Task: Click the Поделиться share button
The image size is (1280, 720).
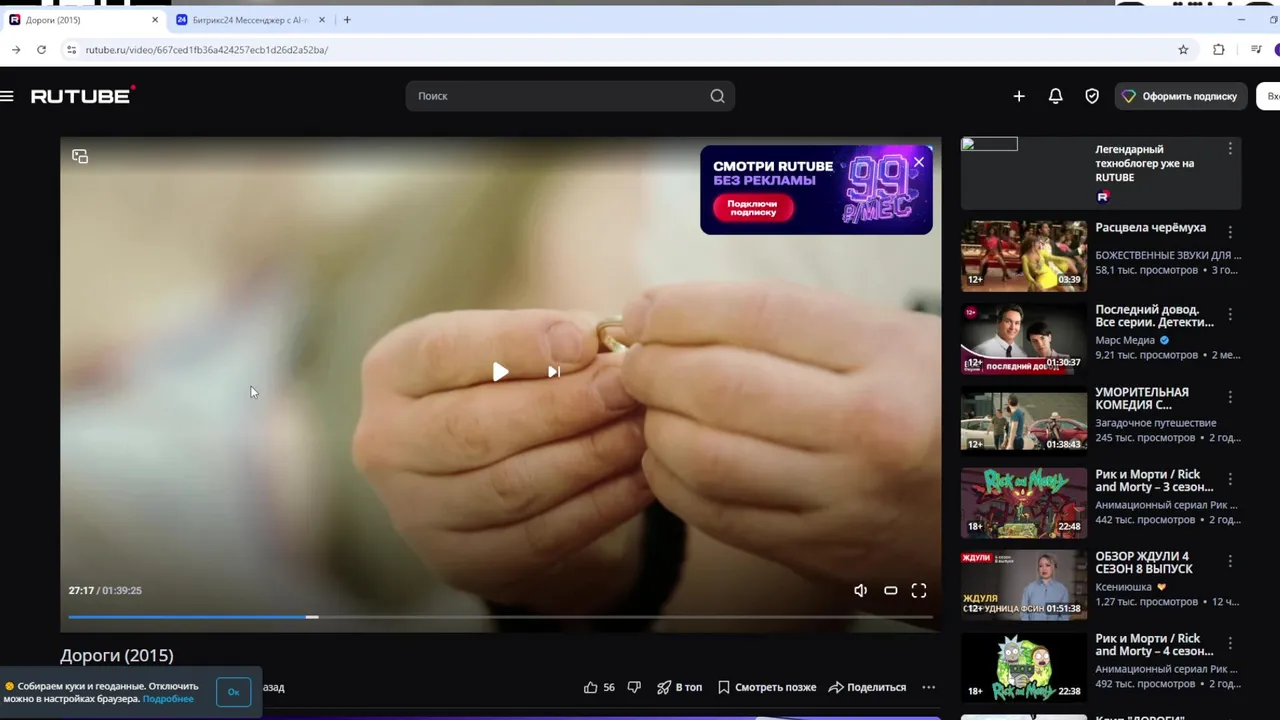Action: [867, 687]
